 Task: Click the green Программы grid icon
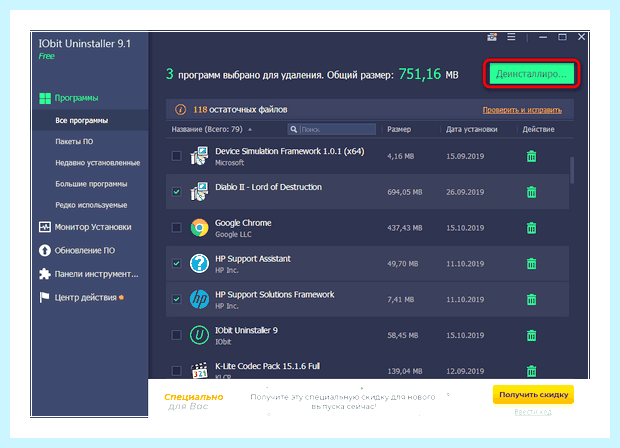click(45, 98)
